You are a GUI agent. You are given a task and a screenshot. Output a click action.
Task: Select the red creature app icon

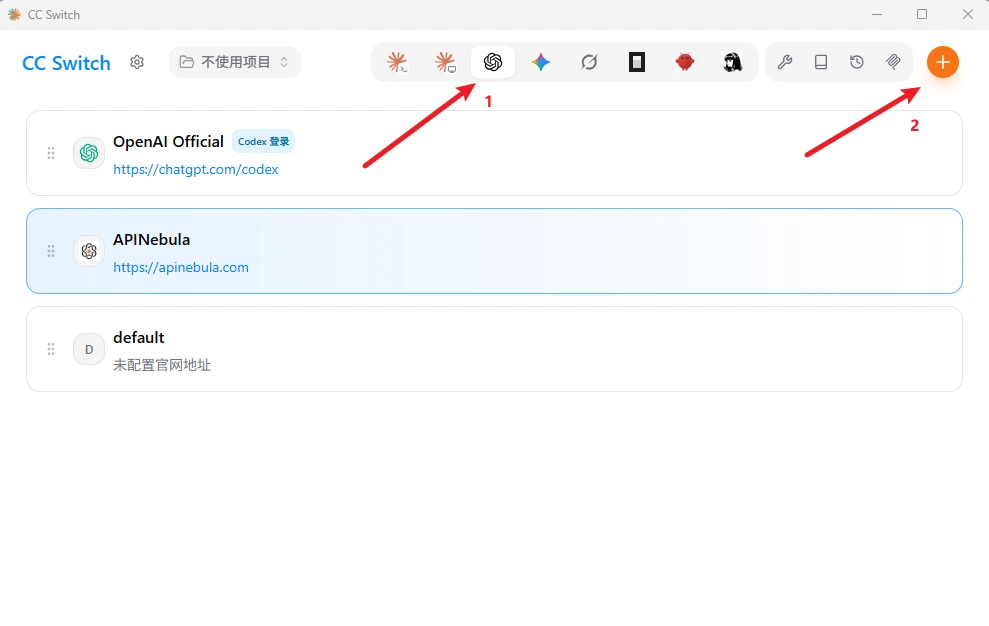(685, 62)
